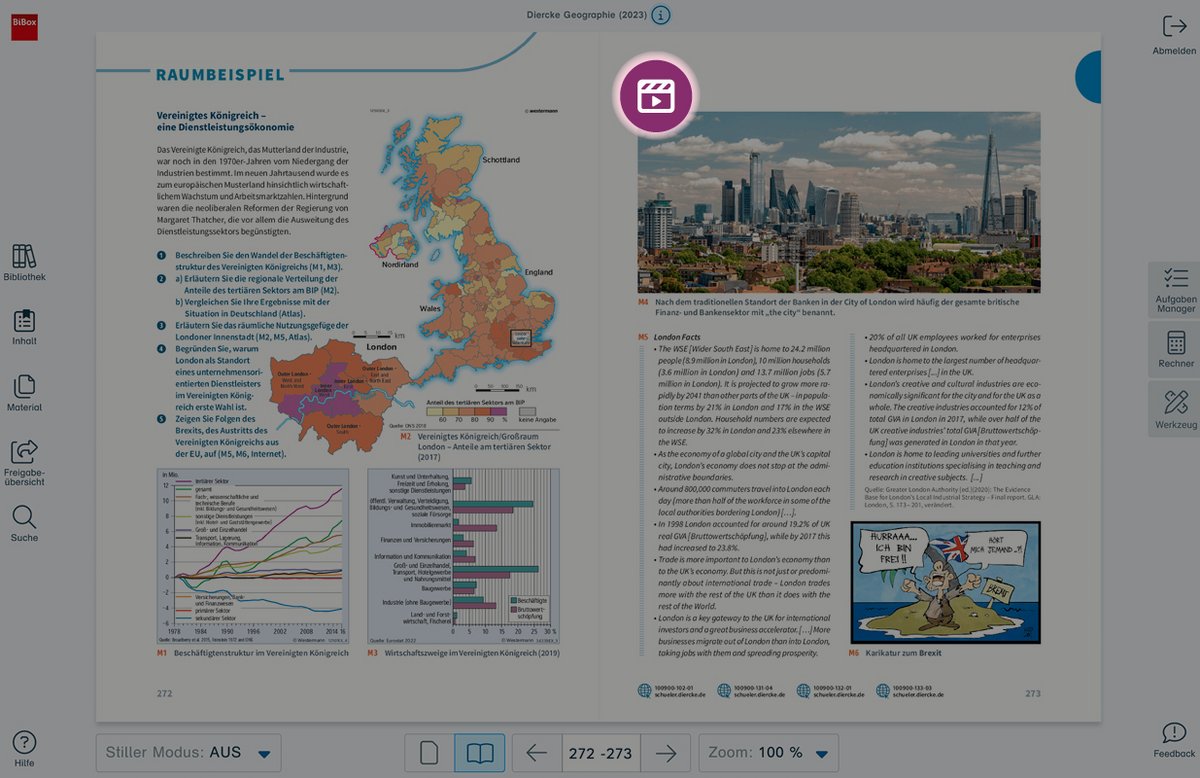Click page number 272 on the page
The height and width of the screenshot is (778, 1200).
pos(164,693)
